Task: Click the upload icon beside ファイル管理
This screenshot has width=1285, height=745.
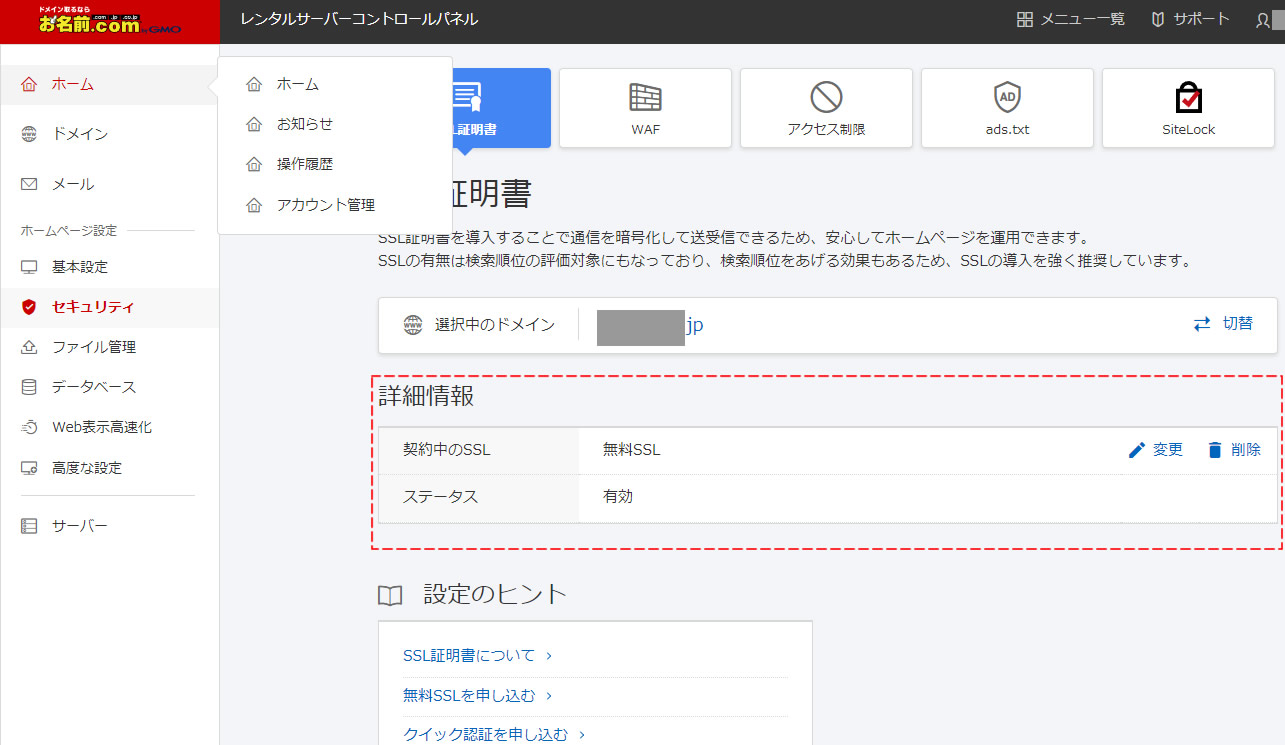Action: [29, 347]
